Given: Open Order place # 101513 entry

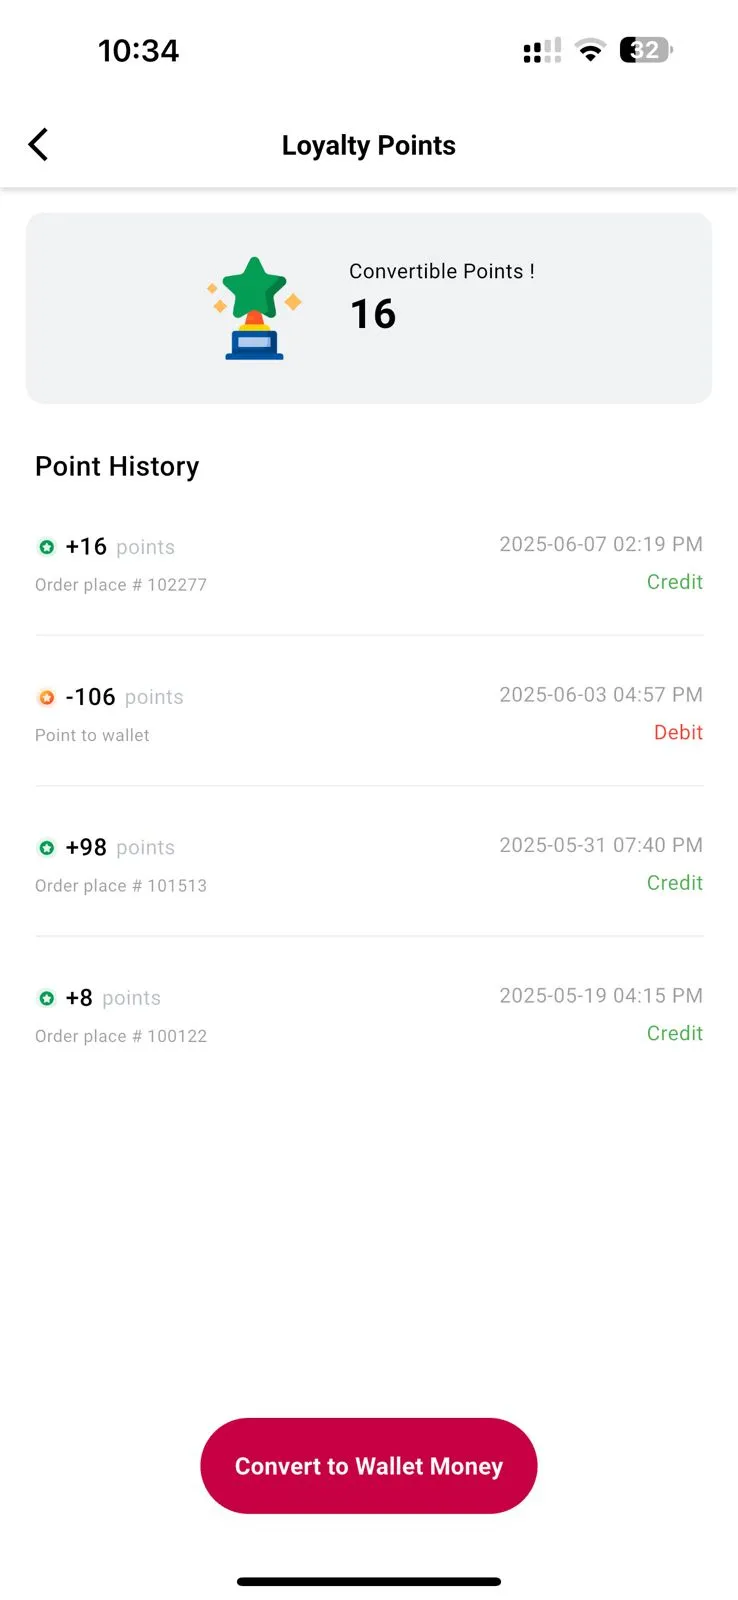Looking at the screenshot, I should (x=121, y=886).
